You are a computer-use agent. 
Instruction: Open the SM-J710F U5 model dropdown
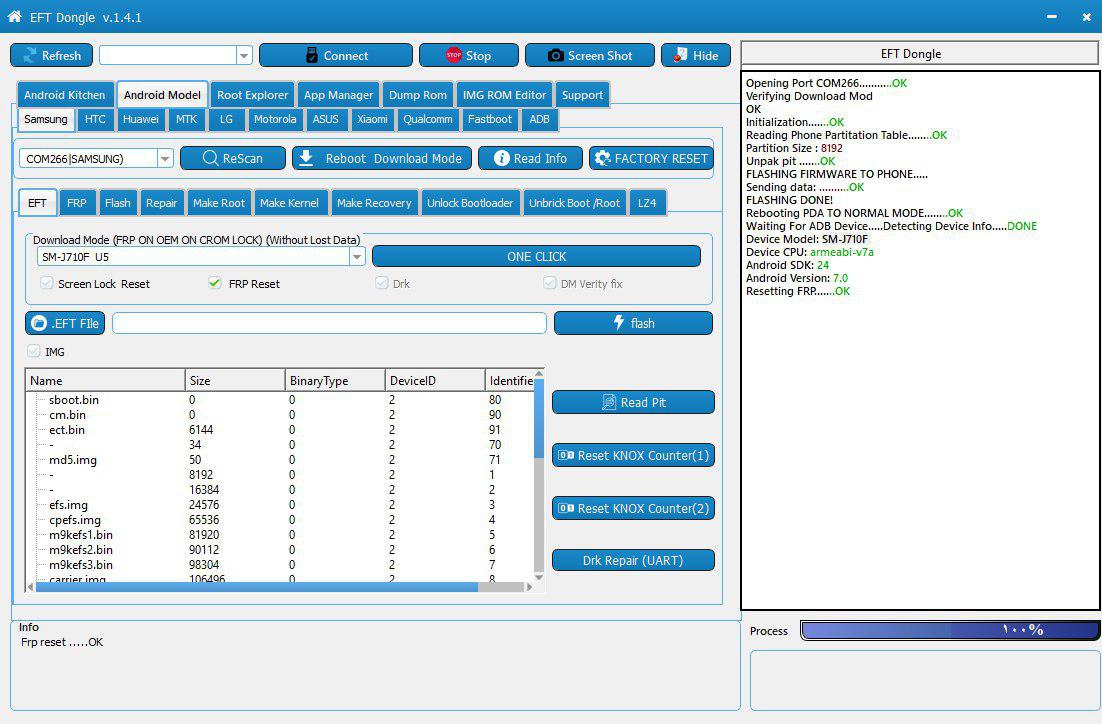[x=357, y=257]
